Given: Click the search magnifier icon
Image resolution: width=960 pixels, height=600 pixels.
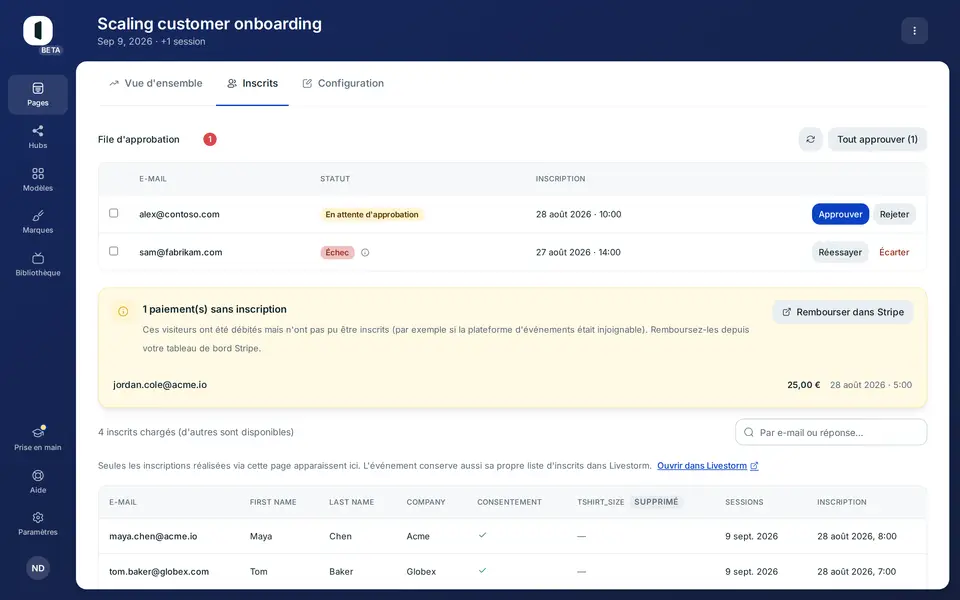Looking at the screenshot, I should (x=749, y=432).
